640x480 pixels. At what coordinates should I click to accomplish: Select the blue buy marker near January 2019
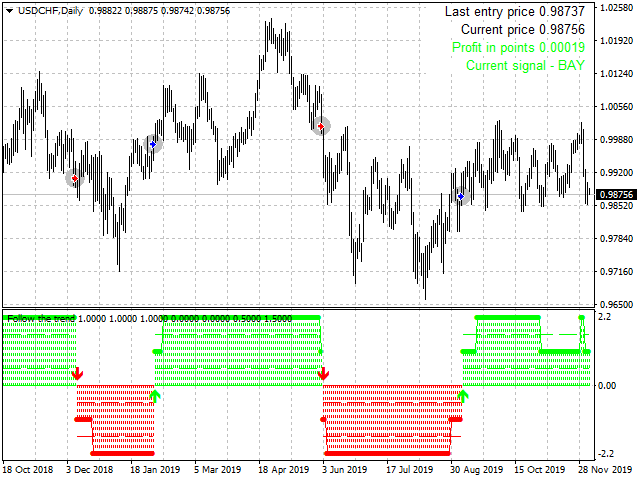tap(153, 144)
